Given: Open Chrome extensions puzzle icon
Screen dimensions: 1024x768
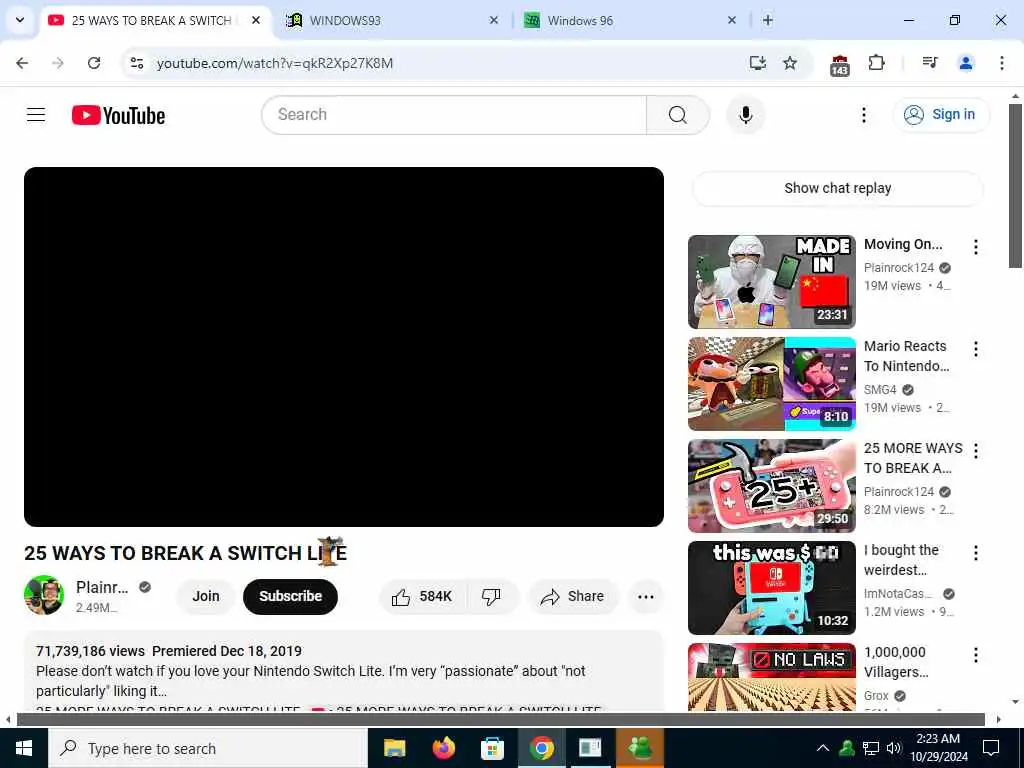Looking at the screenshot, I should [x=876, y=63].
